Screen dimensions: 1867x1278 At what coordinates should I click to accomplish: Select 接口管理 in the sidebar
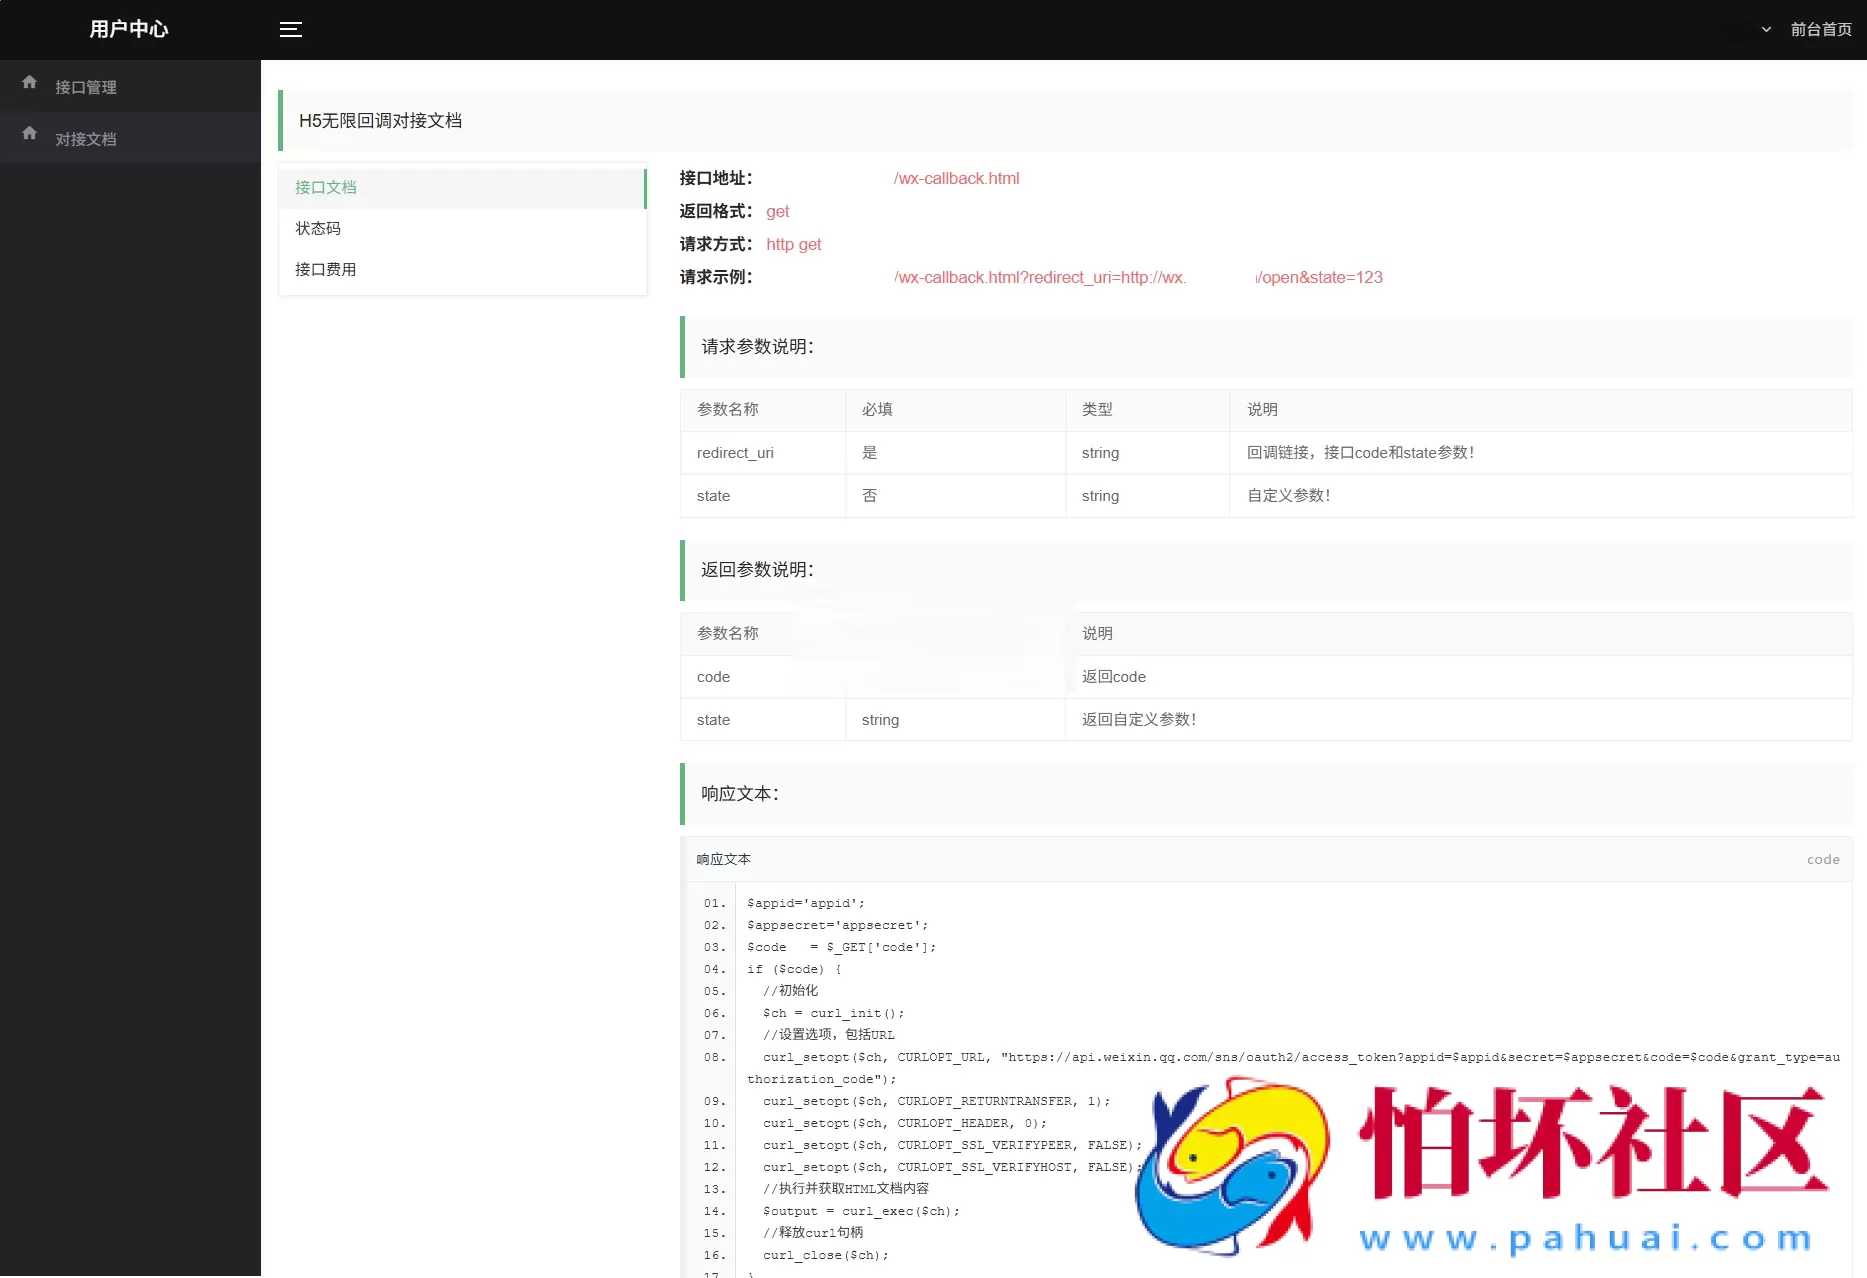[85, 87]
